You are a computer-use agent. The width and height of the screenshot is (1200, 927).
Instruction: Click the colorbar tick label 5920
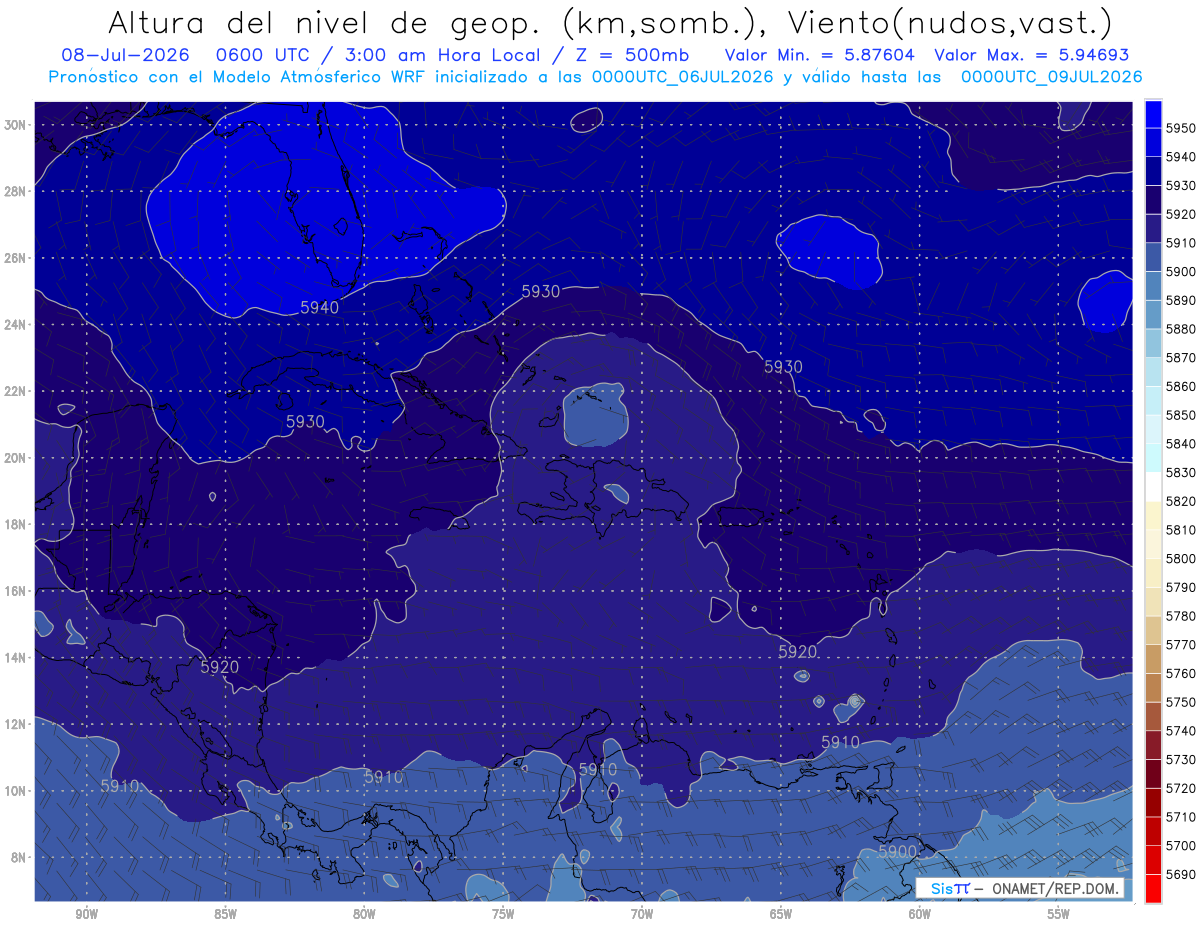pos(1182,214)
